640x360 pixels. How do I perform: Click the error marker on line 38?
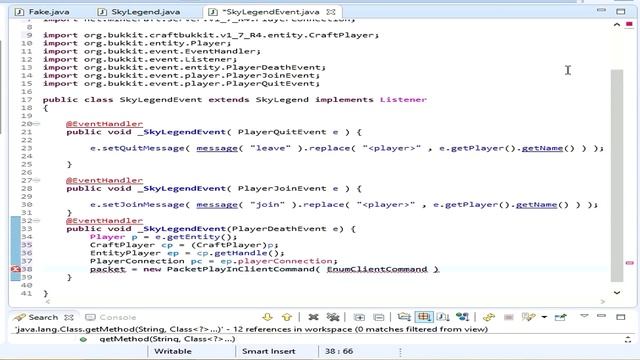pos(16,269)
